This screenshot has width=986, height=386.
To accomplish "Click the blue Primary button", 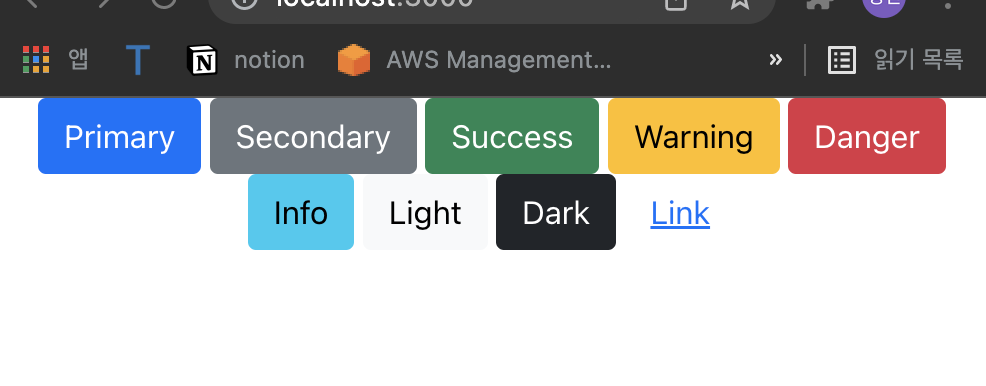I will [119, 136].
